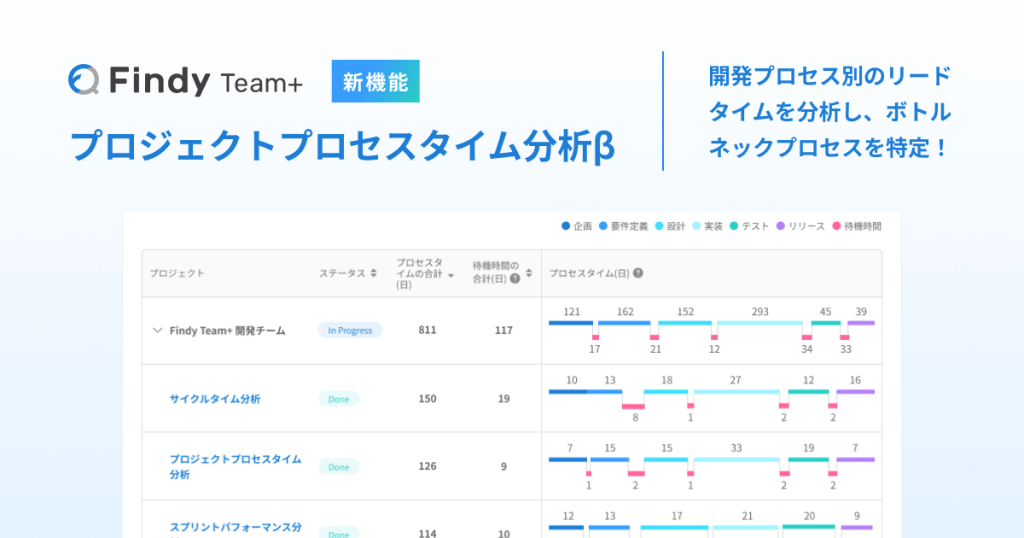This screenshot has height=538, width=1024.
Task: Click the プロジェクト column header
Action: (x=177, y=273)
